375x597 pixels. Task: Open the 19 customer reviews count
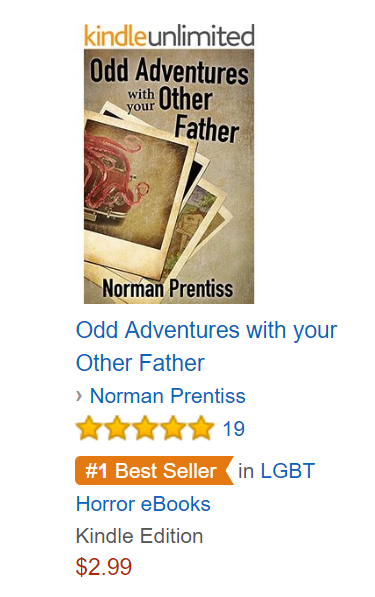[x=234, y=429]
